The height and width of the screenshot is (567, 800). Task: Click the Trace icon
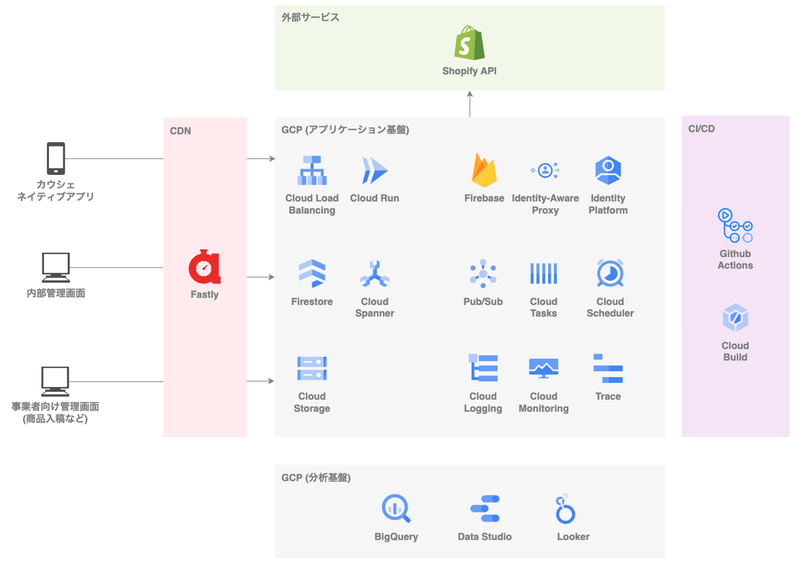(608, 368)
